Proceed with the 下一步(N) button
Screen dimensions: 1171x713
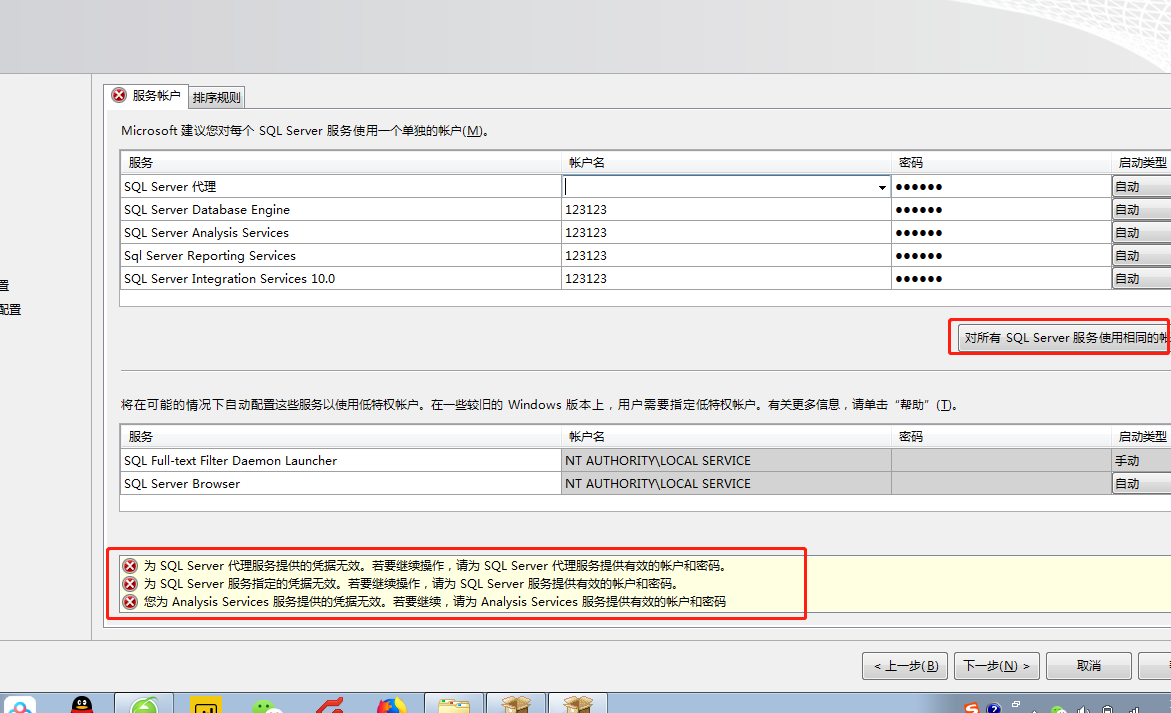coord(996,665)
